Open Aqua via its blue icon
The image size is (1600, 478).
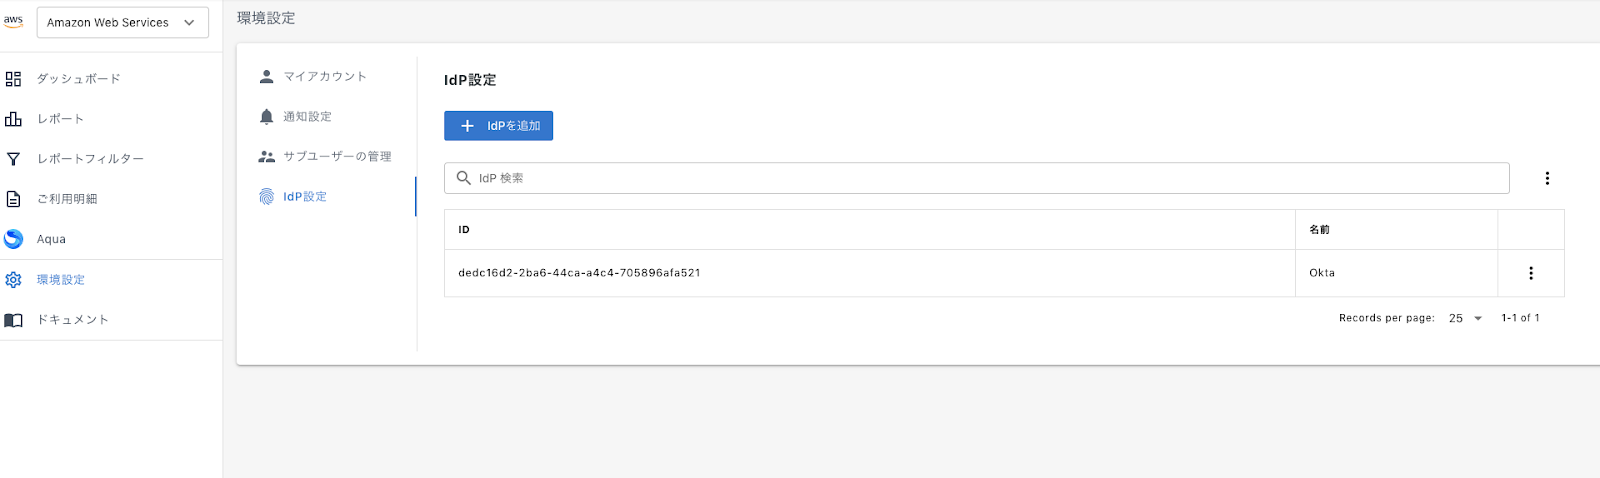13,239
